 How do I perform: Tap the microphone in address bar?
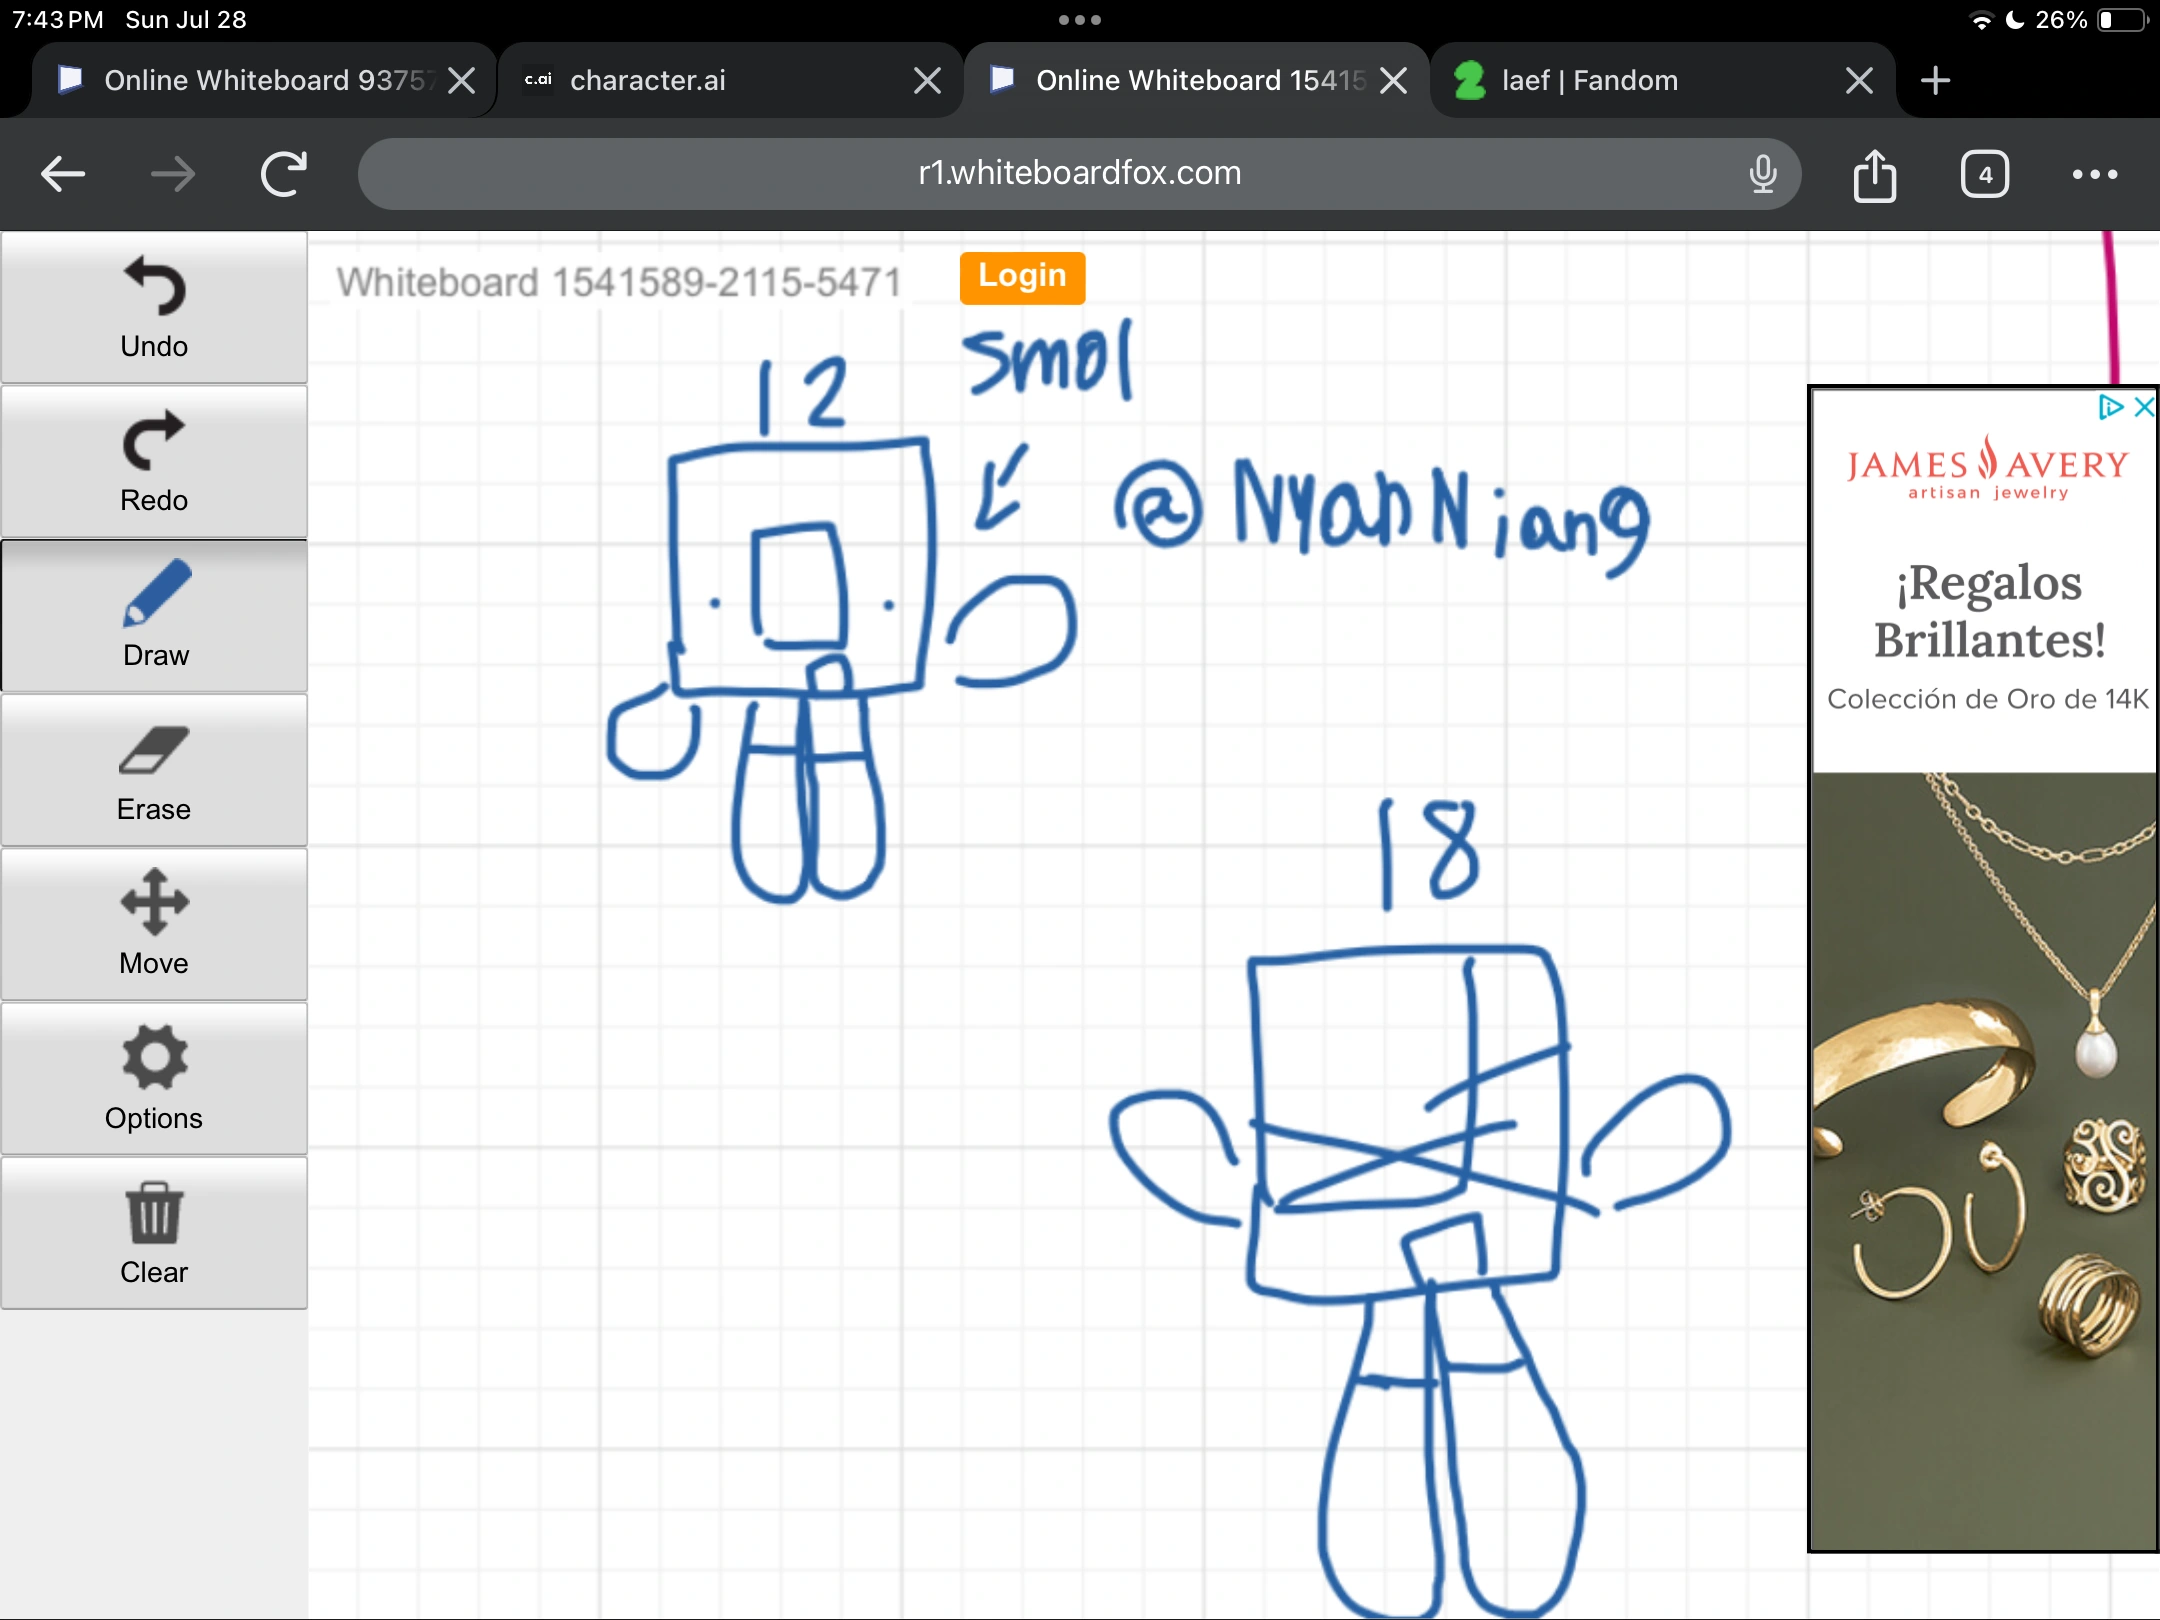(x=1763, y=174)
